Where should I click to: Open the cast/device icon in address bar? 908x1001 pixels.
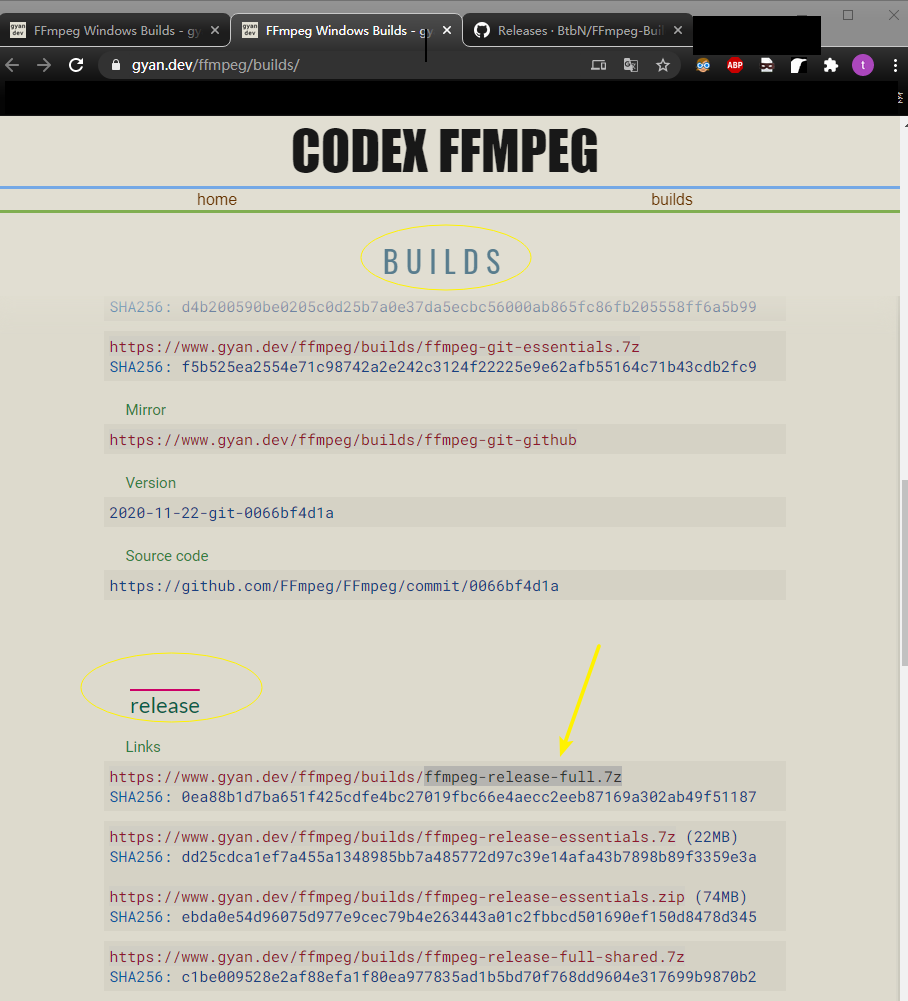598,65
